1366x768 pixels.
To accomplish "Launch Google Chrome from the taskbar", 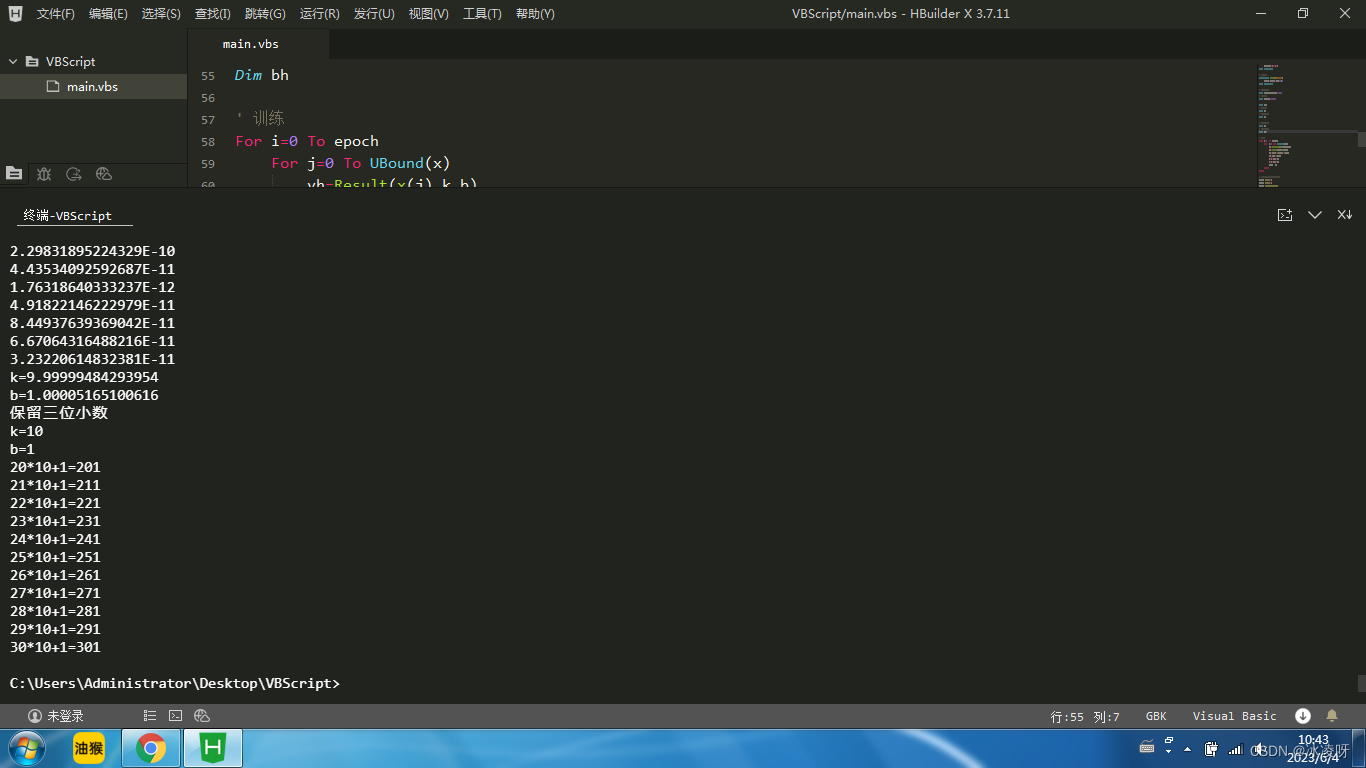I will [150, 747].
